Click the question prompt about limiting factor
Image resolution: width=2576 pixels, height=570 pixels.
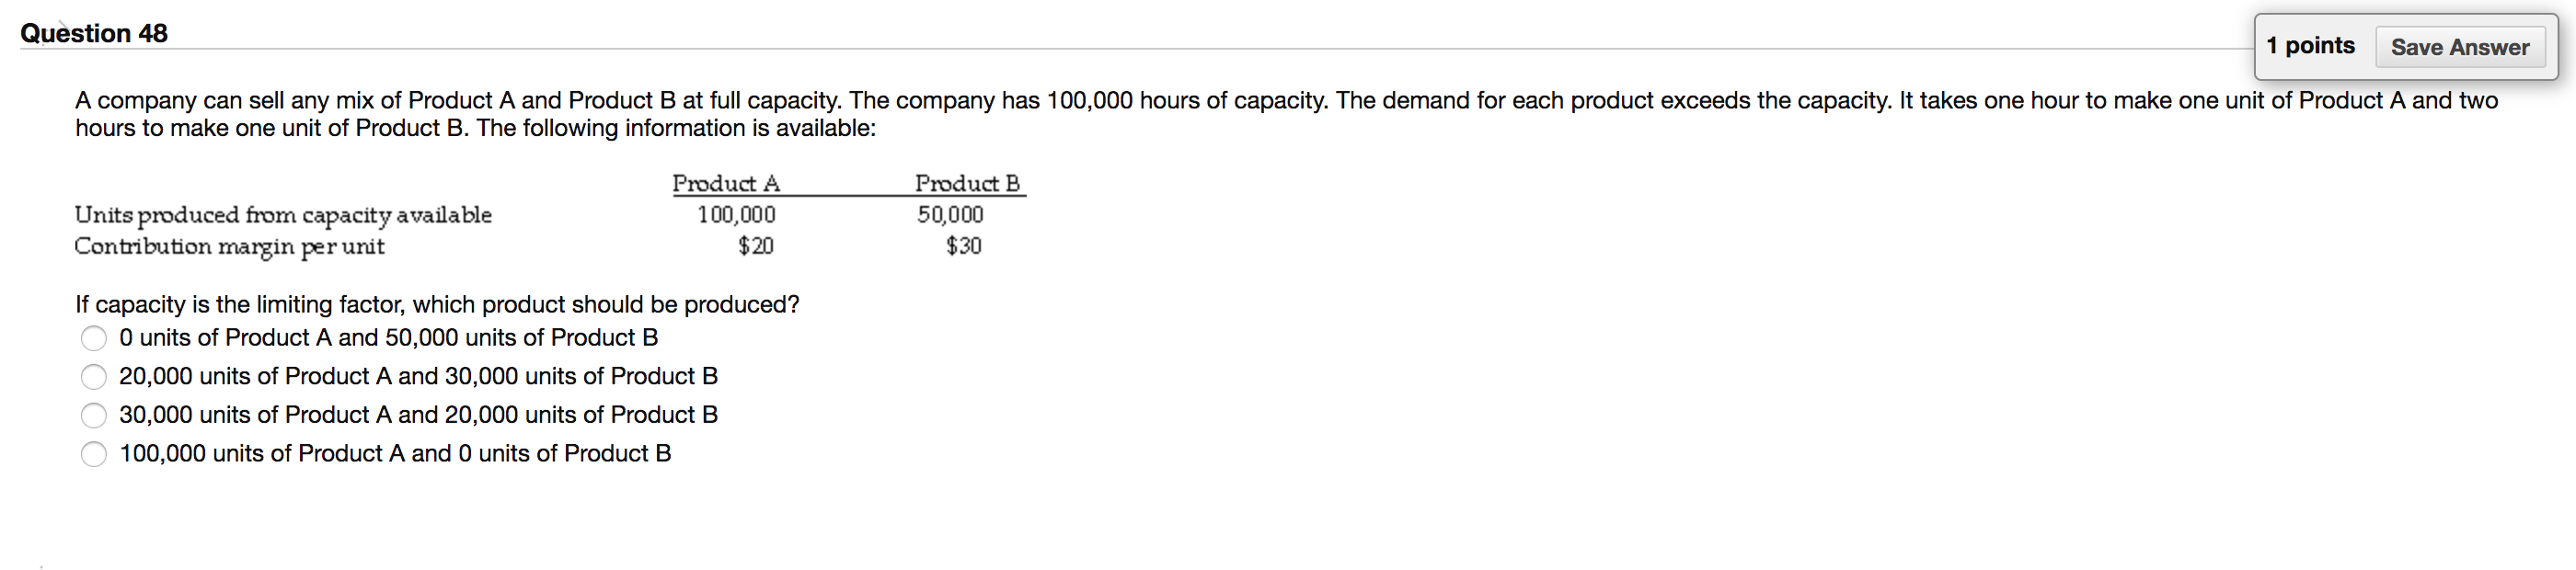click(436, 304)
